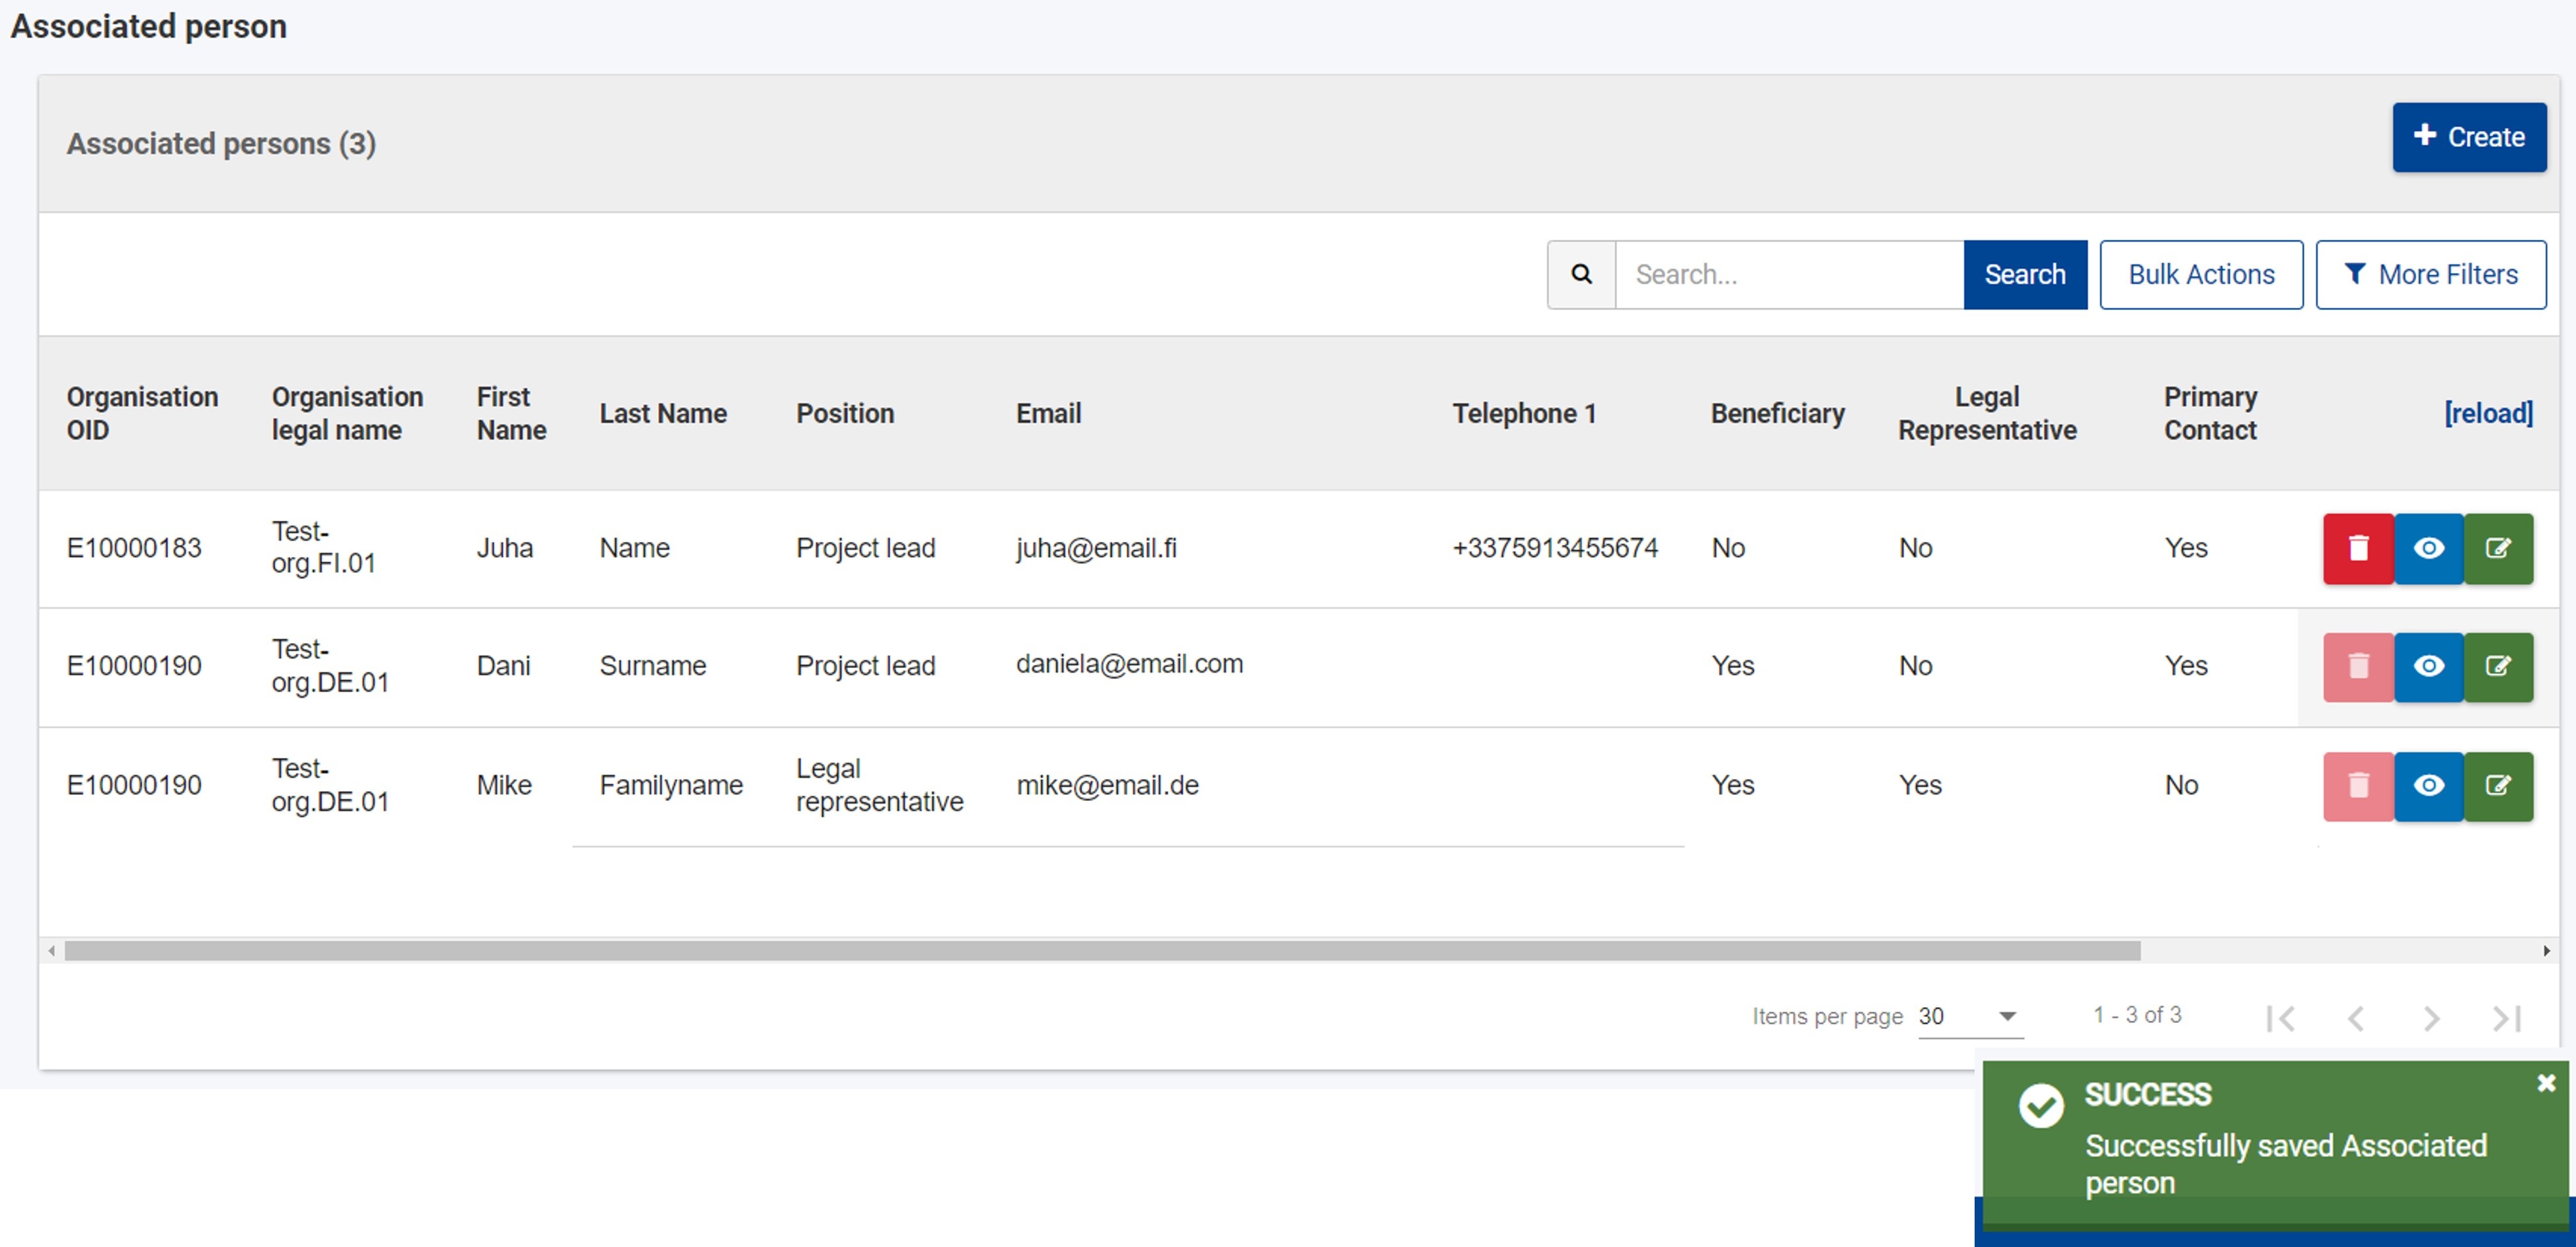View details of Juha Name record
Viewport: 2576px width, 1247px height.
(2428, 548)
